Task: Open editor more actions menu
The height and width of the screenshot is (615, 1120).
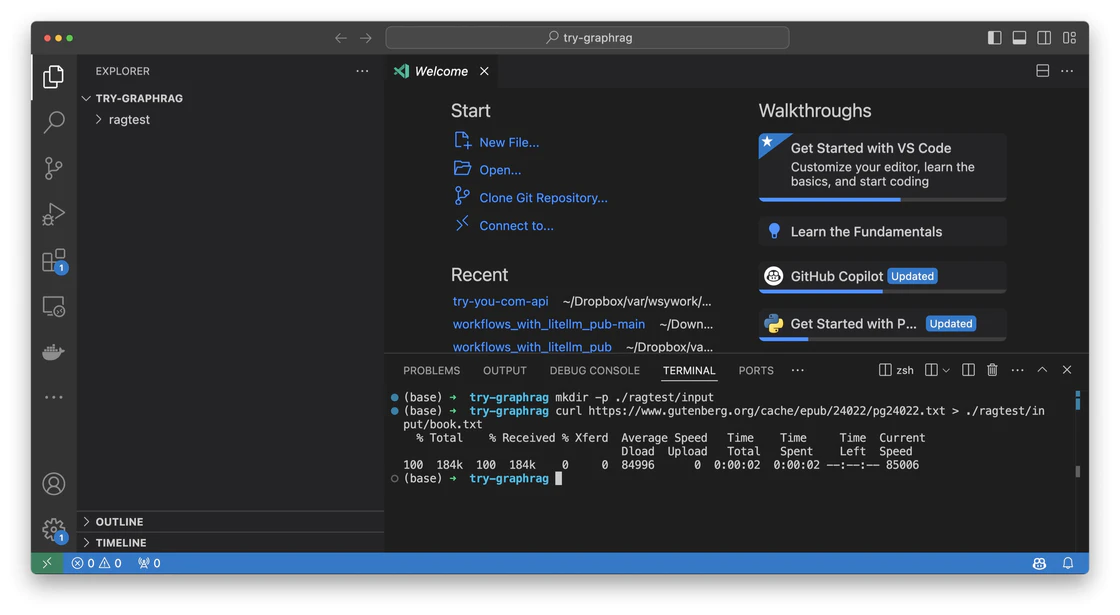Action: click(x=1067, y=71)
